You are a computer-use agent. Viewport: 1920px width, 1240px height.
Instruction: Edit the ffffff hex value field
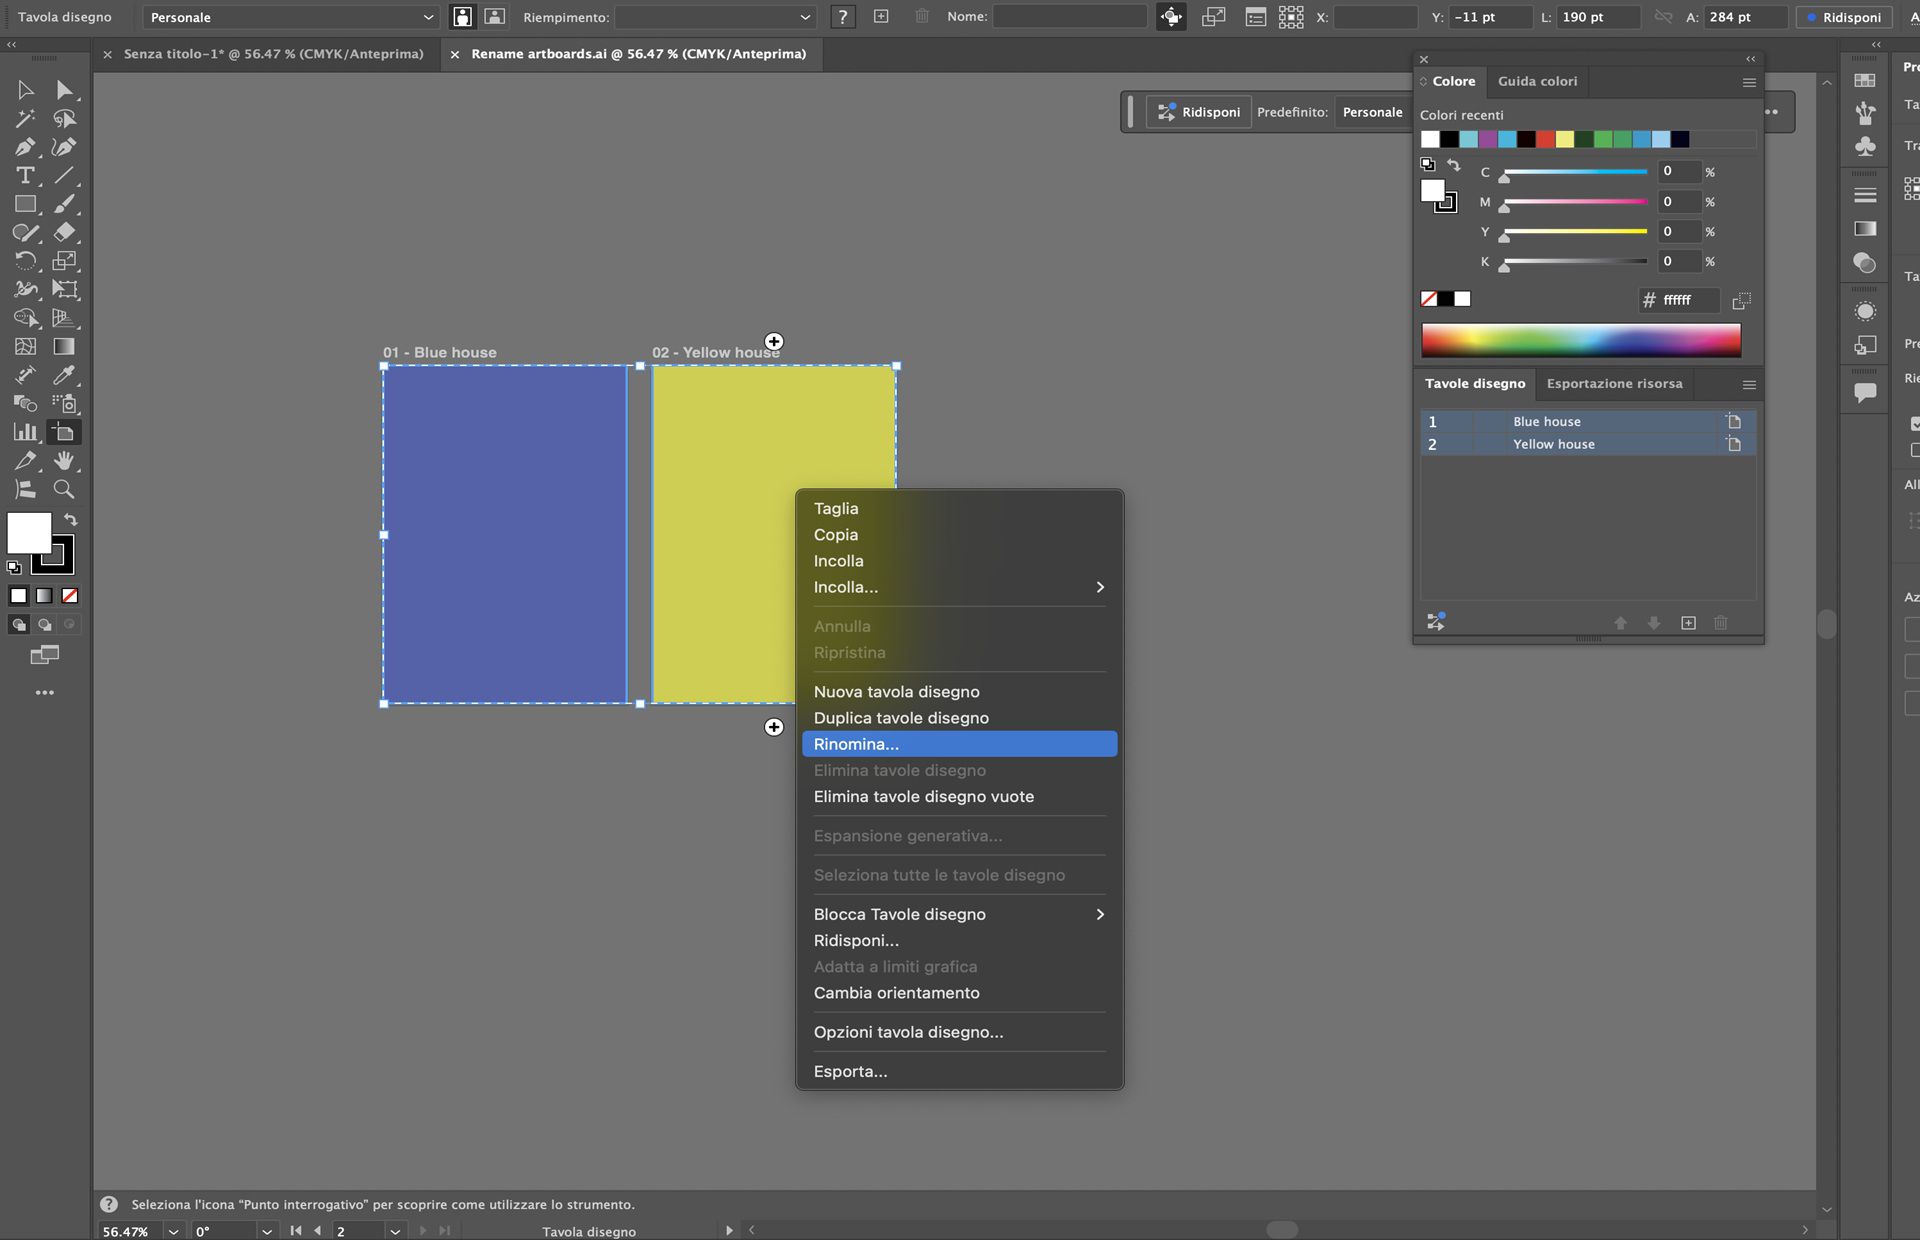pos(1683,300)
